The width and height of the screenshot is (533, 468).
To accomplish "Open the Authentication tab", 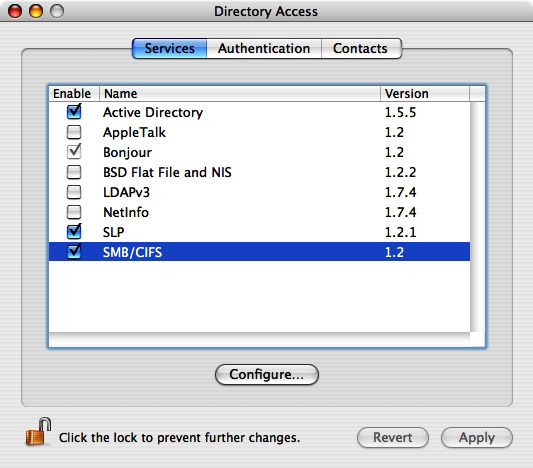I will tap(264, 48).
